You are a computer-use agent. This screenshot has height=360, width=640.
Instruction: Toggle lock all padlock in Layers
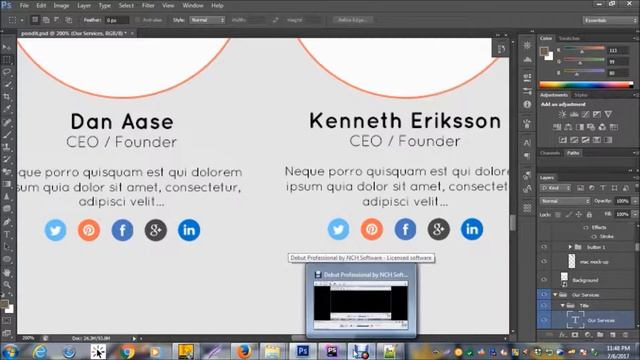click(589, 214)
